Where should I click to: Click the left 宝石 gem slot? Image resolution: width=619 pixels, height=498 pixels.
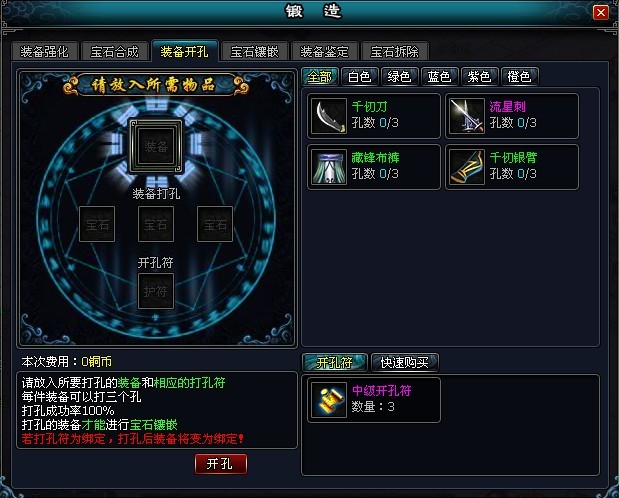97,224
